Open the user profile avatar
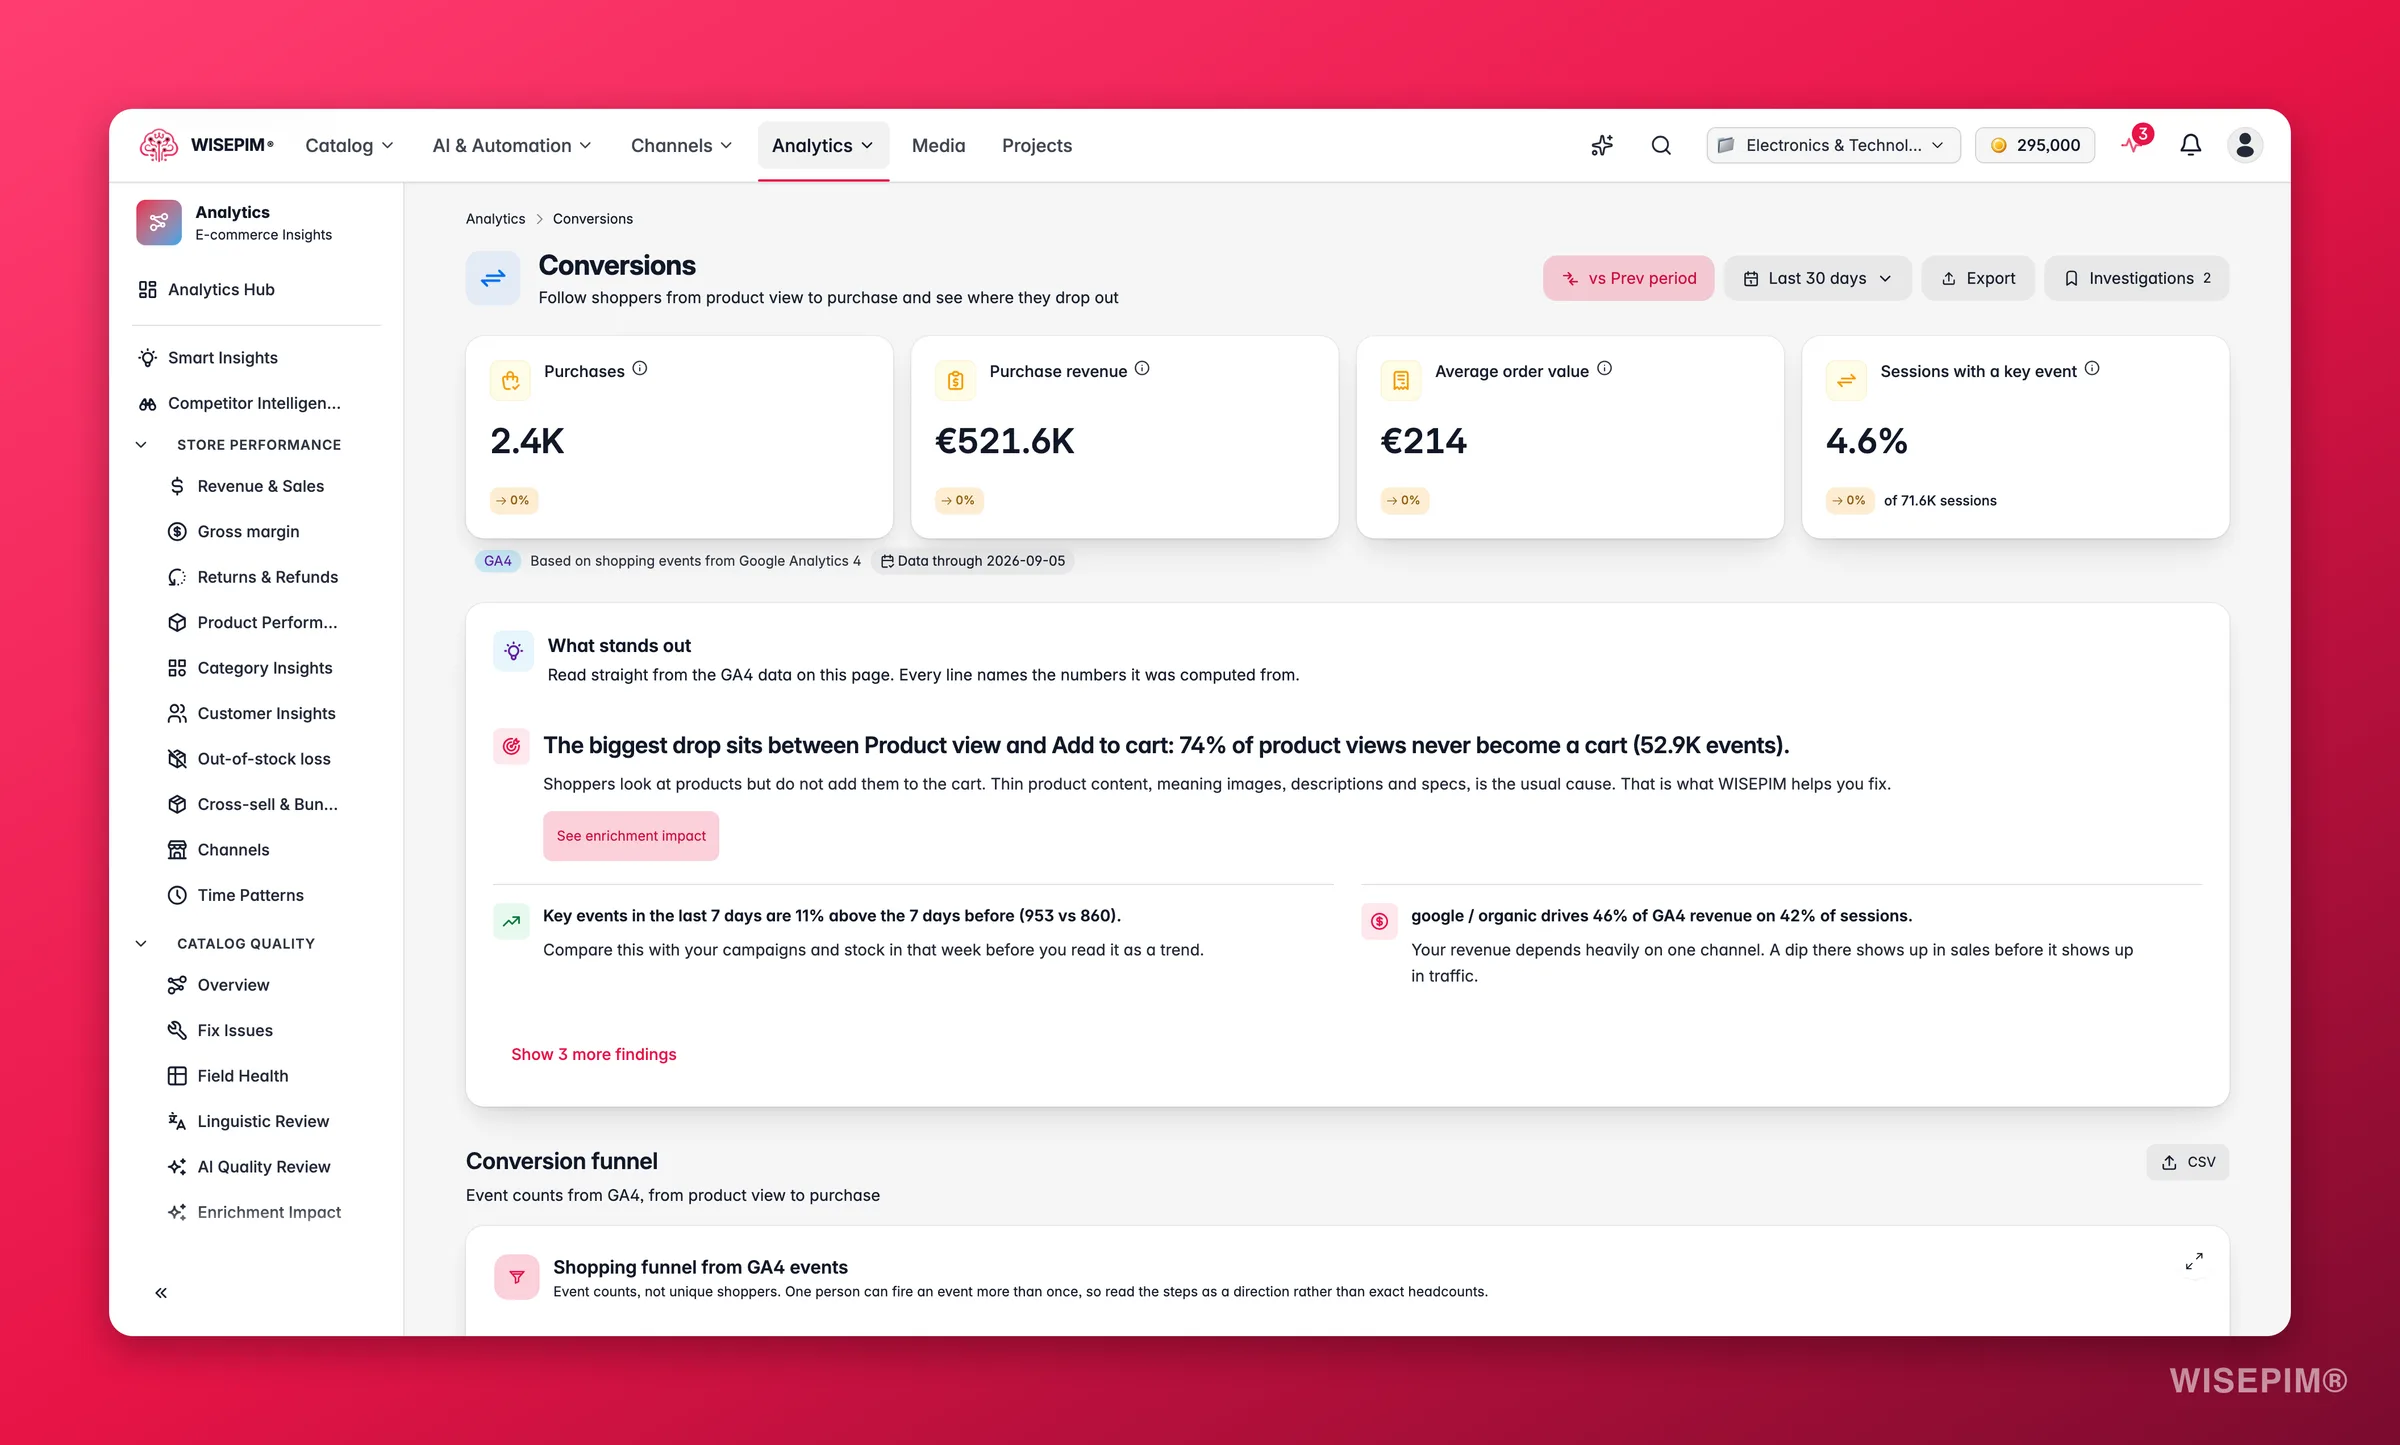This screenshot has height=1445, width=2400. pyautogui.click(x=2245, y=145)
